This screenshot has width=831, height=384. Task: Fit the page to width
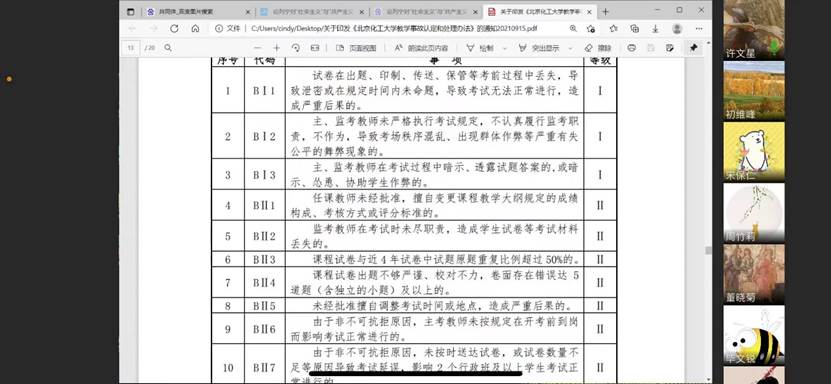click(x=315, y=48)
